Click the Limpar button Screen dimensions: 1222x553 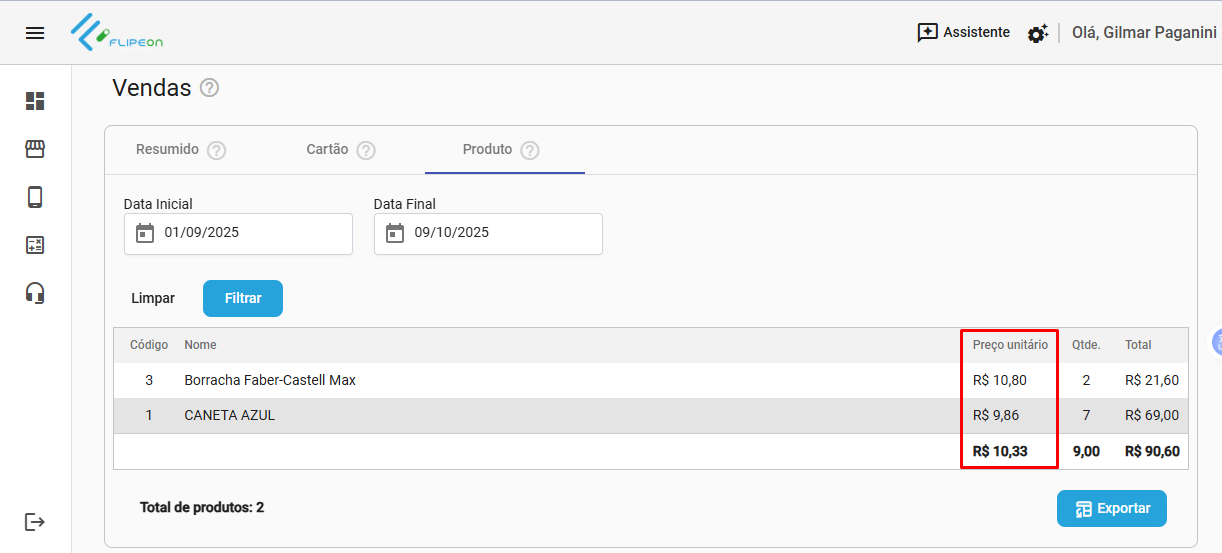point(153,298)
